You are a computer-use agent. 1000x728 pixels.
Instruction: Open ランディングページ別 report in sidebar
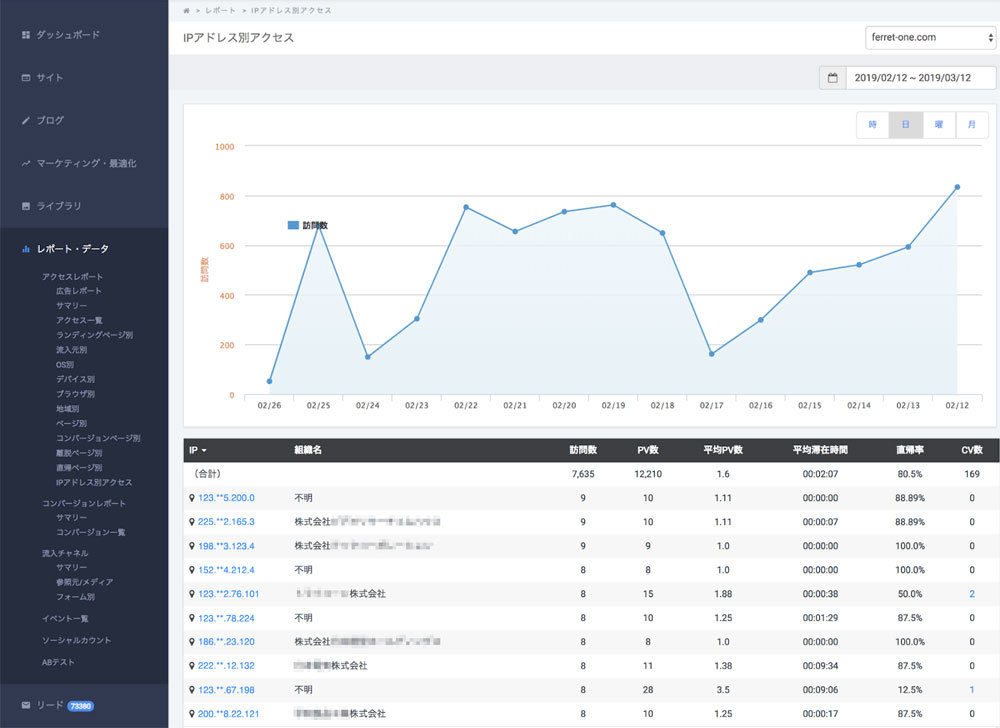tap(94, 335)
